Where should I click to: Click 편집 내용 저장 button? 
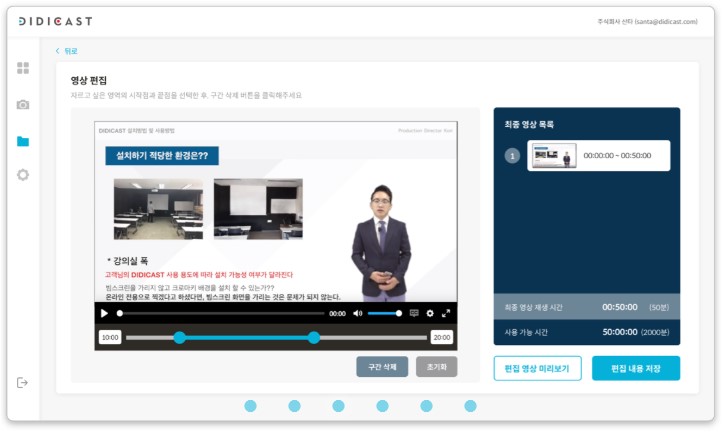coord(636,368)
